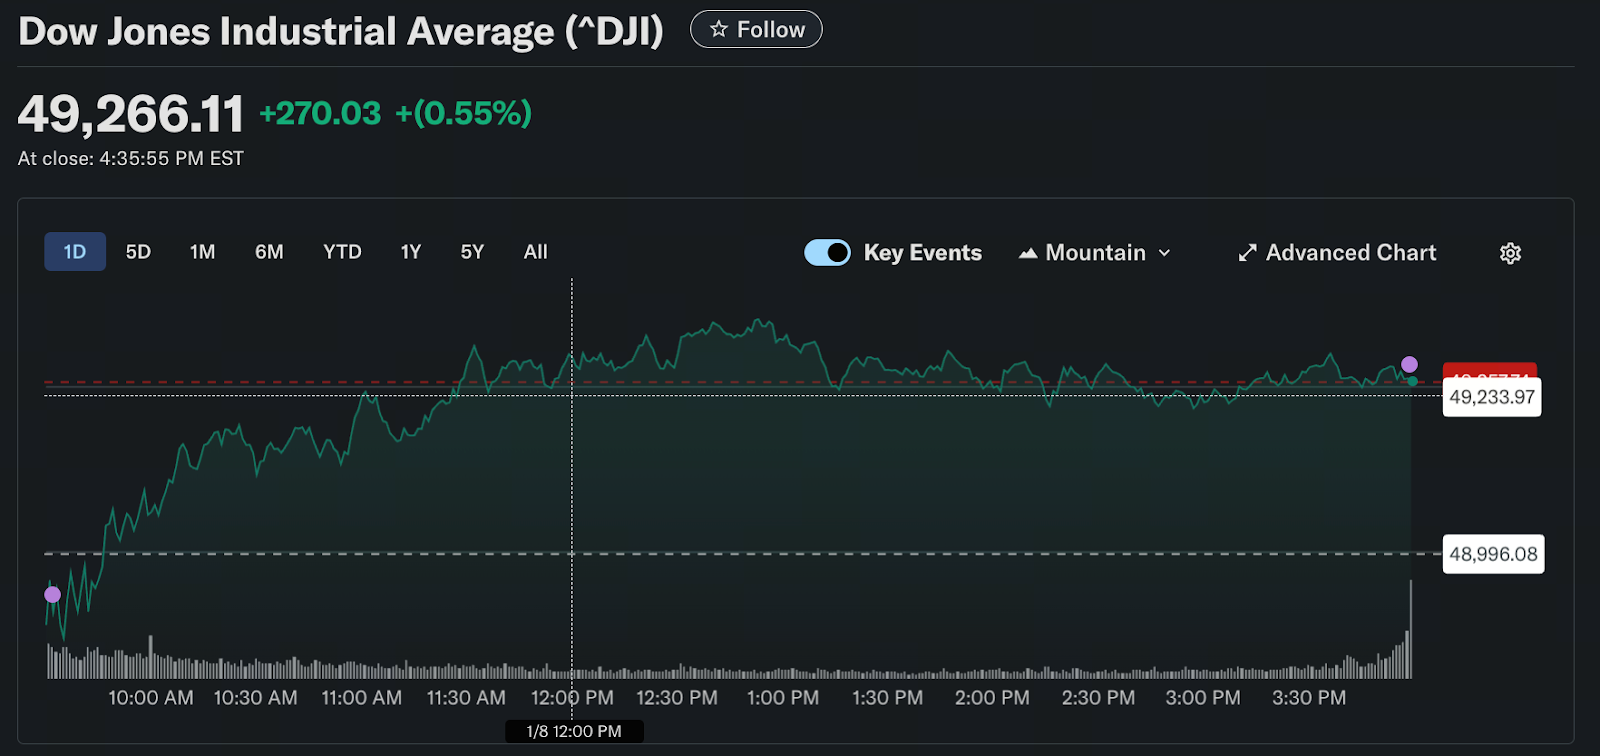1600x756 pixels.
Task: Click the +270.03 change value
Action: pos(320,113)
